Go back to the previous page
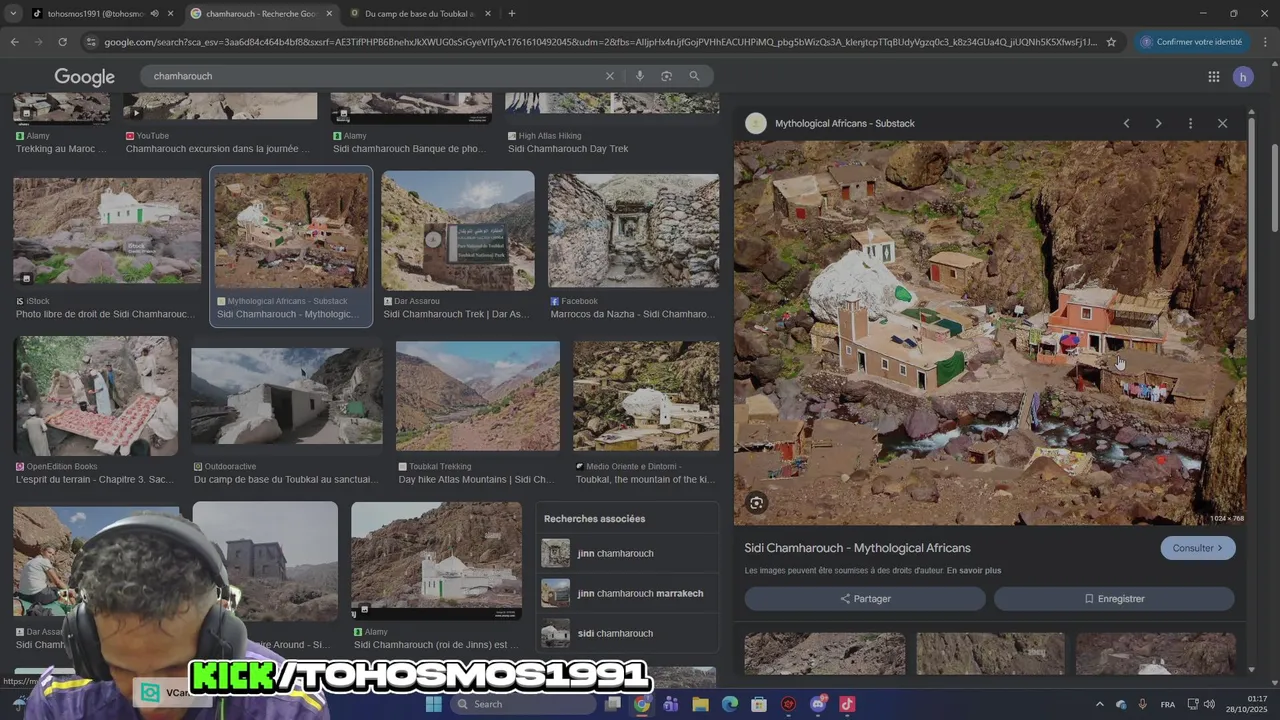The height and width of the screenshot is (720, 1280). tap(14, 42)
